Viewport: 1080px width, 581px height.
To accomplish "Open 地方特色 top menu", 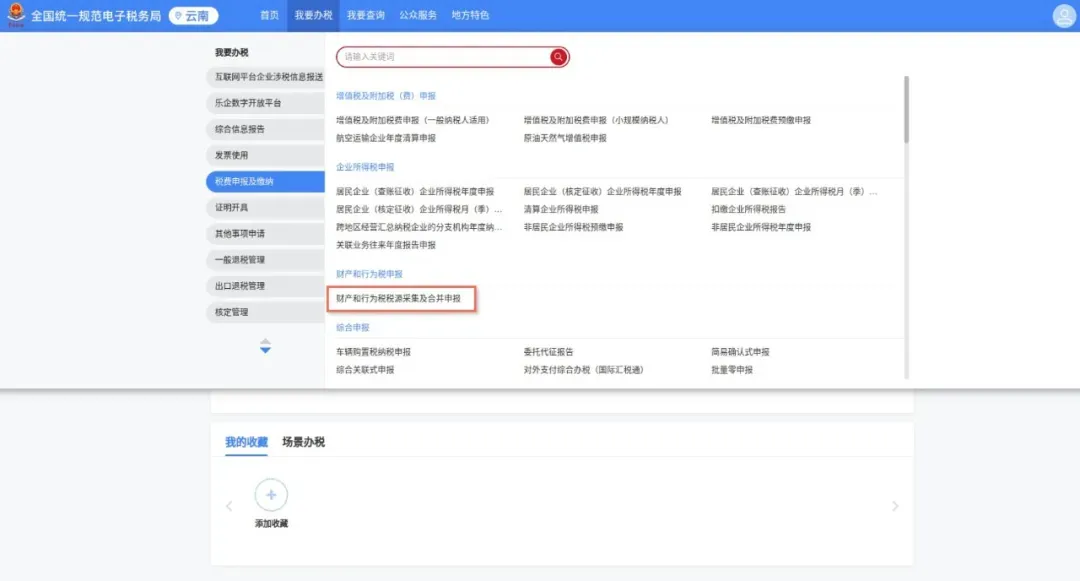I will click(470, 15).
